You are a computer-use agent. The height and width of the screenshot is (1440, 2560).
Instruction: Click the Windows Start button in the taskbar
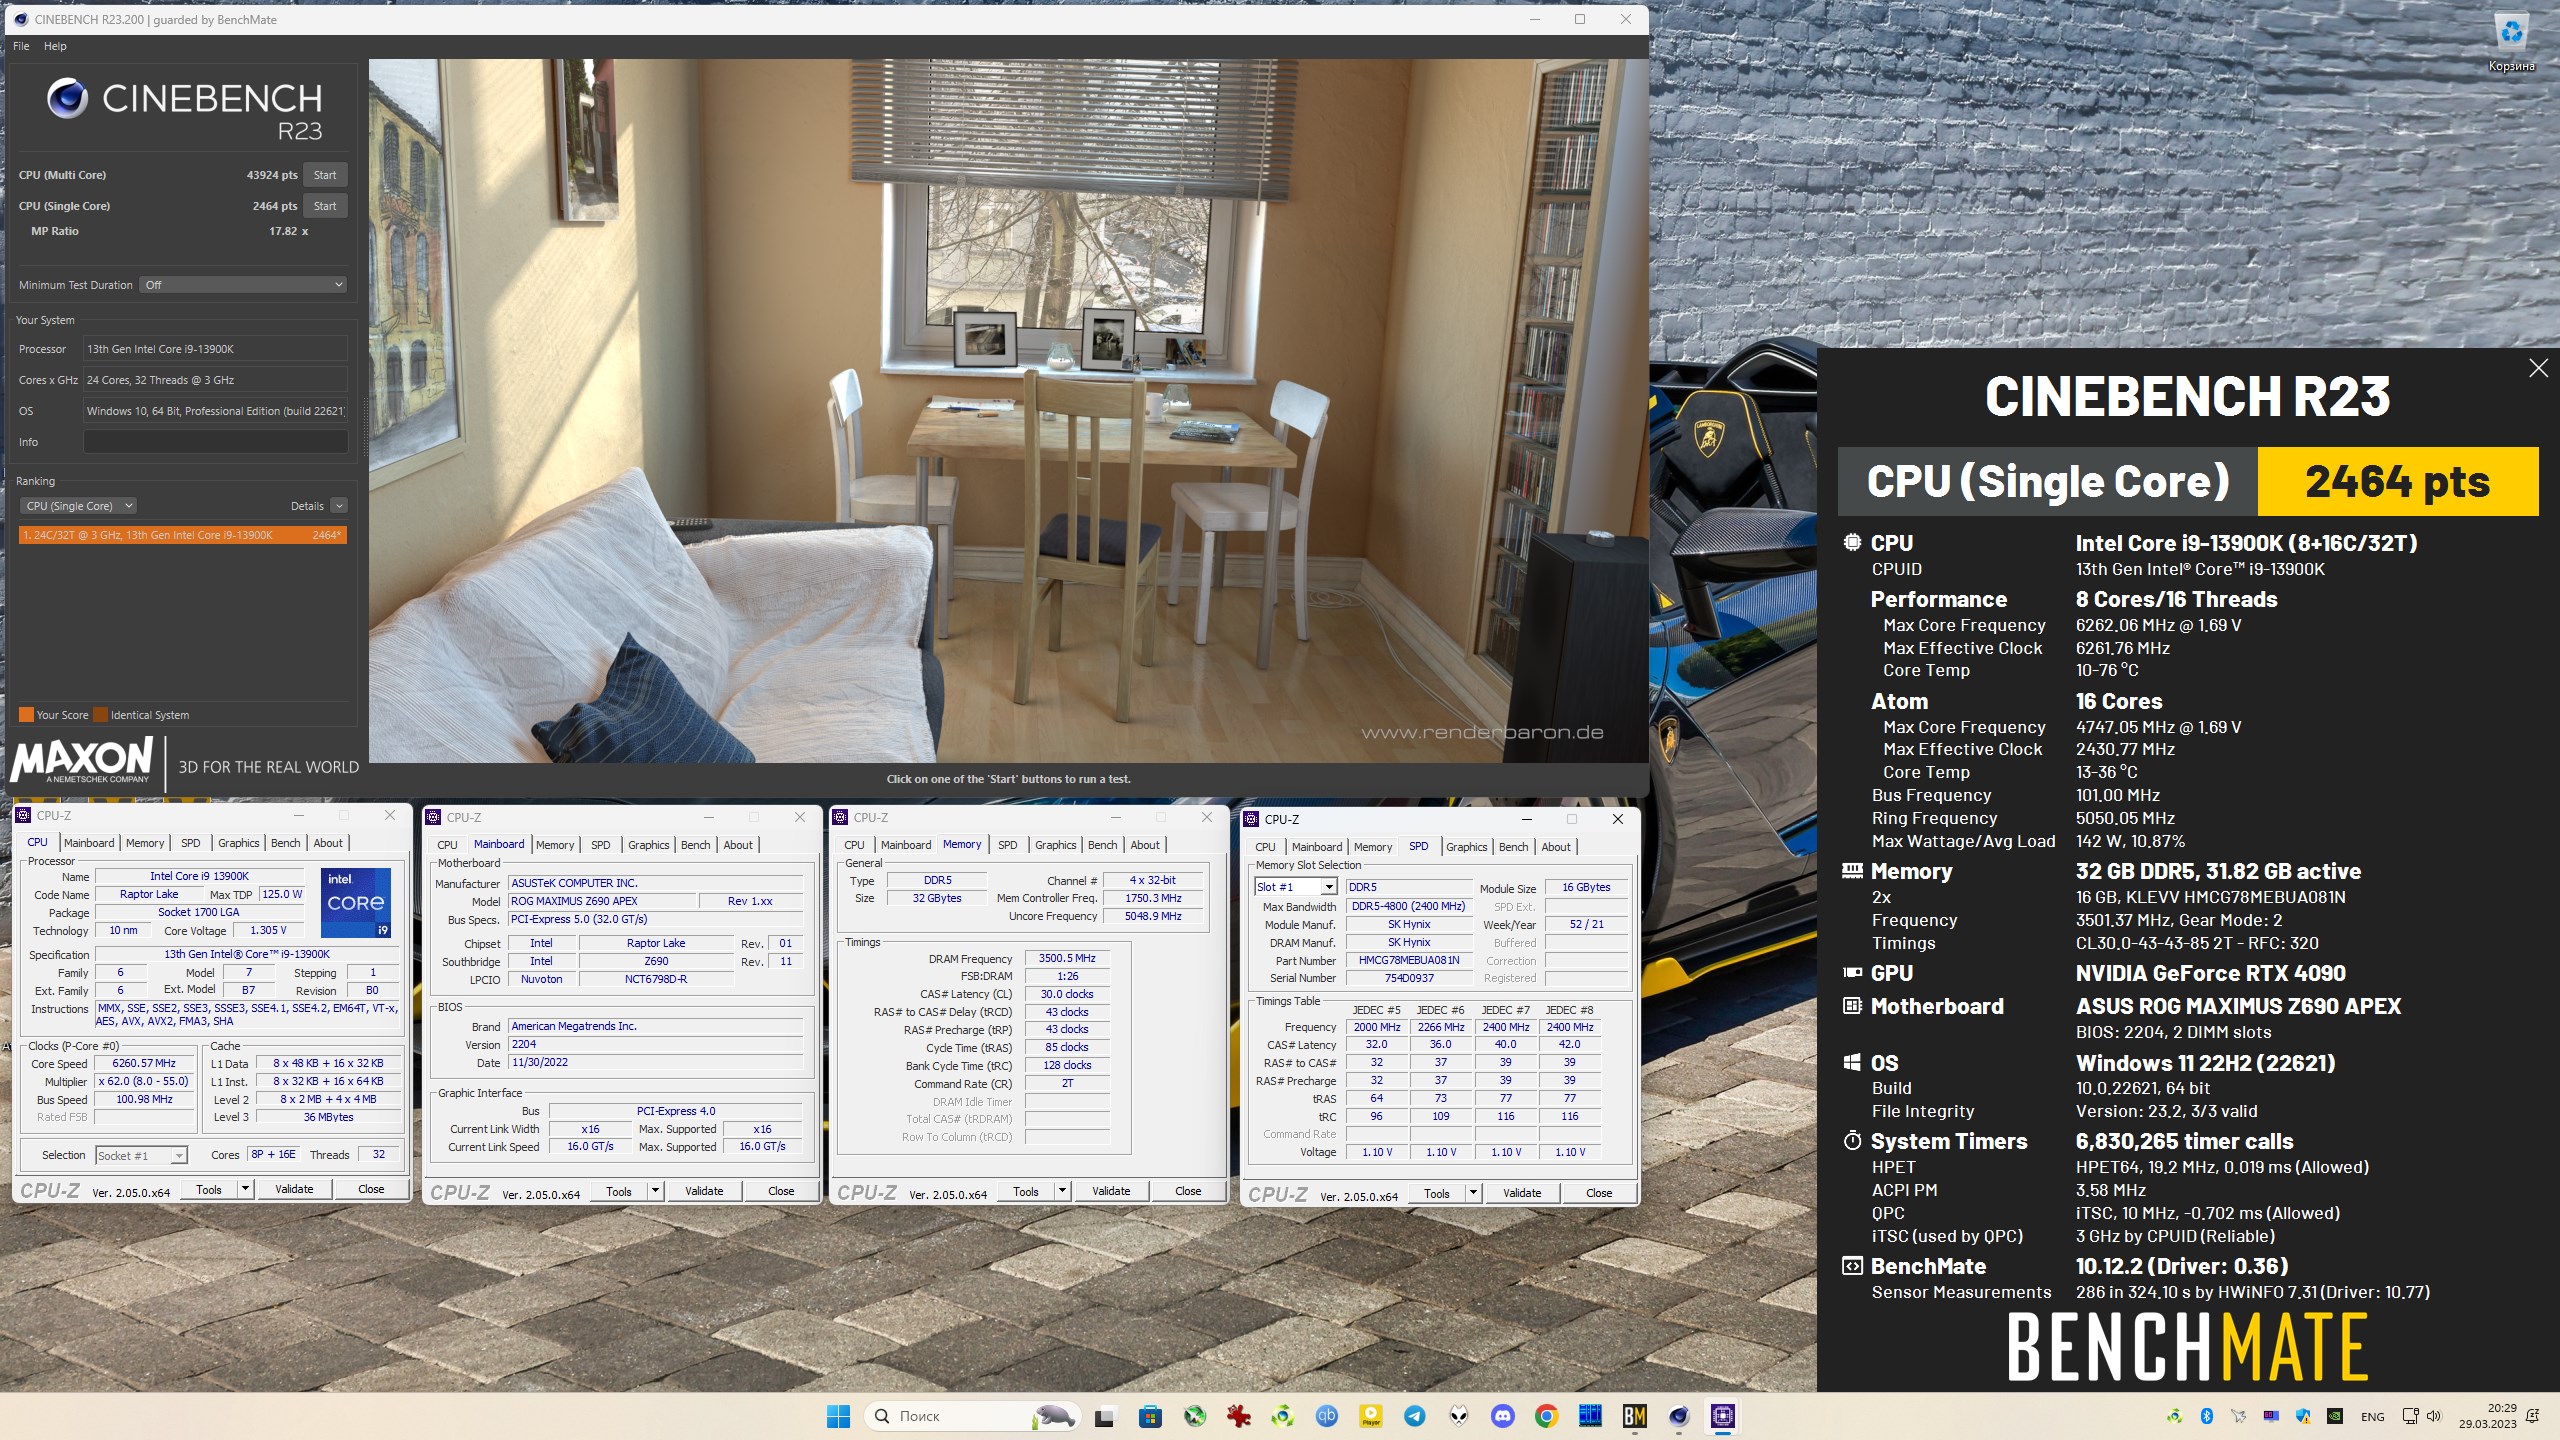coord(838,1416)
